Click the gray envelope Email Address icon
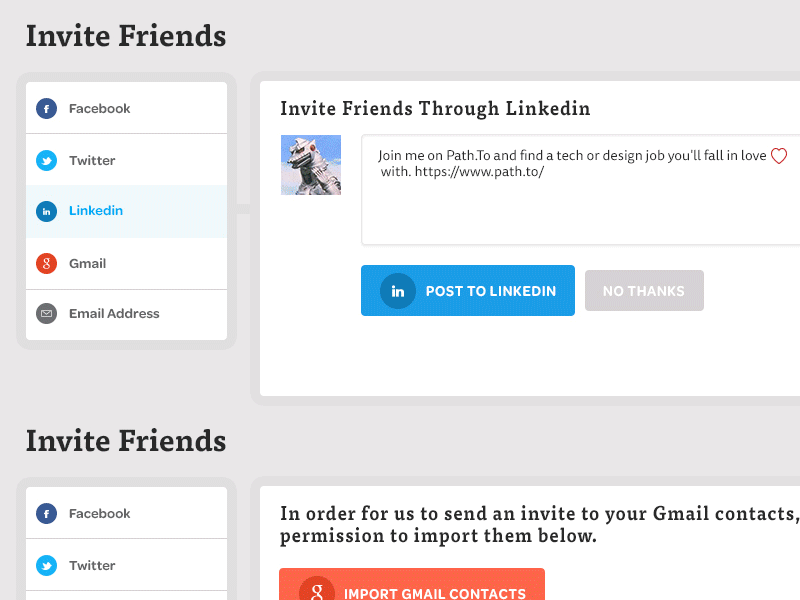 coord(46,313)
